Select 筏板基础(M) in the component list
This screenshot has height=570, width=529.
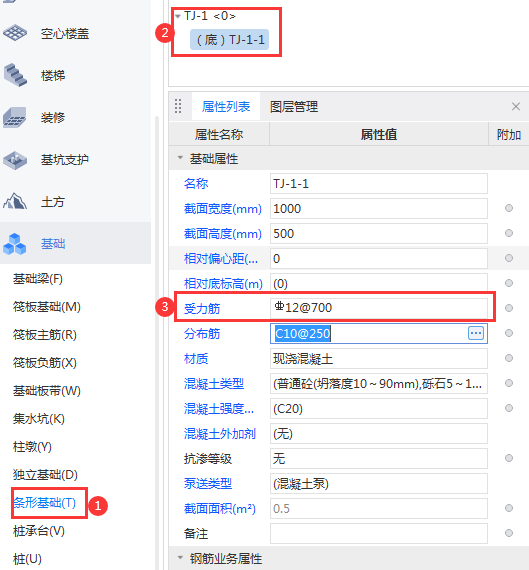[47, 307]
